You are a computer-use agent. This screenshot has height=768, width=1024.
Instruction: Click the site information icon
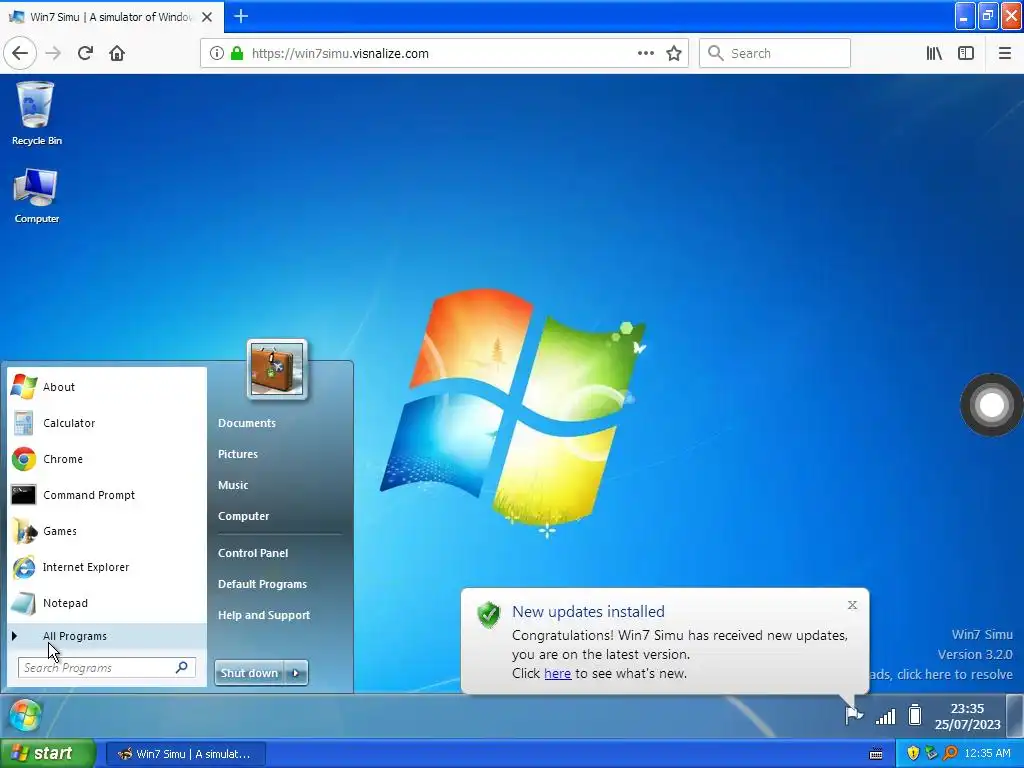[217, 54]
